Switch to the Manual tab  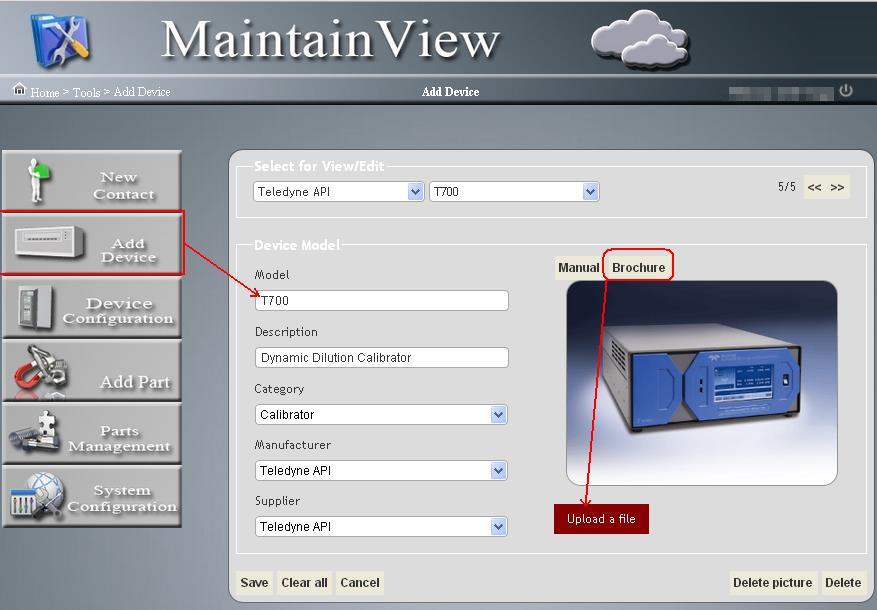[578, 268]
